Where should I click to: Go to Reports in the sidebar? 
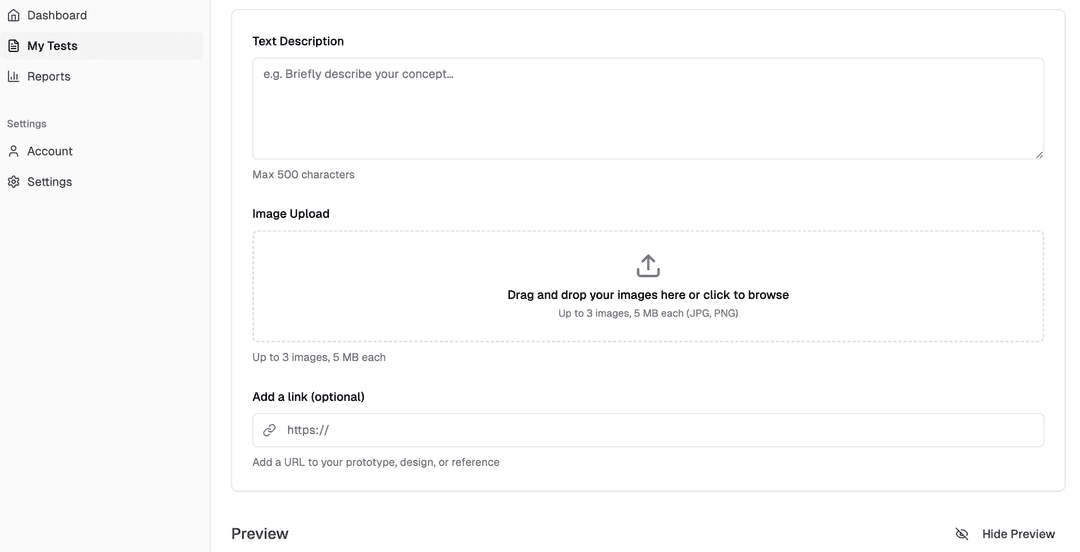pos(49,76)
